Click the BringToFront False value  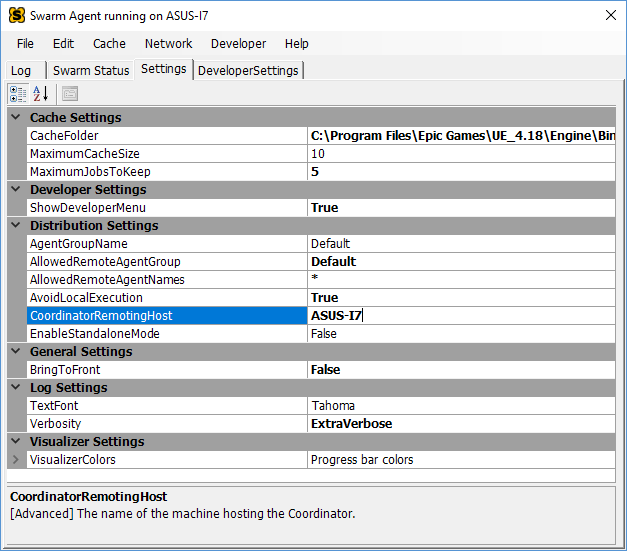point(461,370)
